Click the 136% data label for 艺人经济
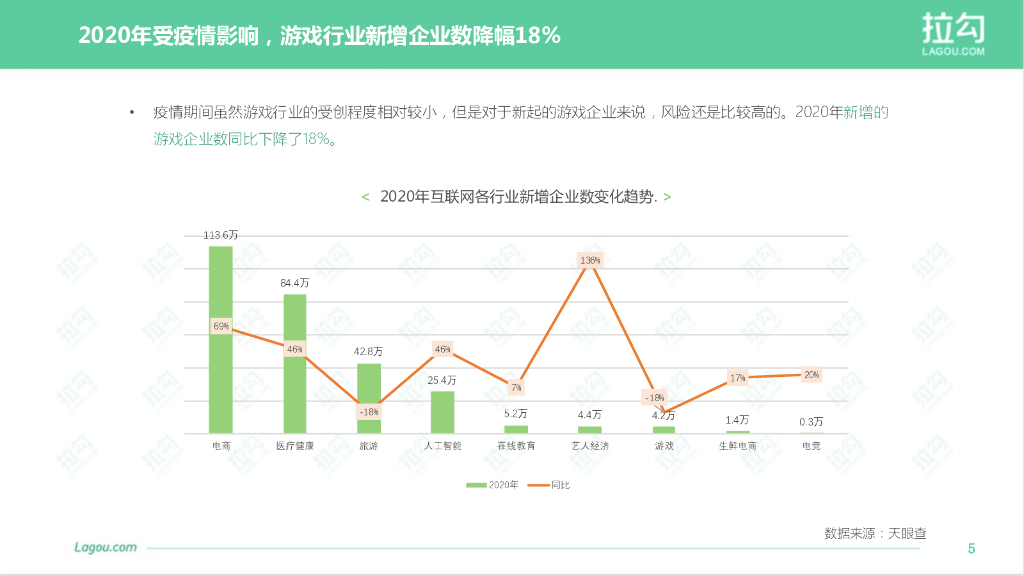This screenshot has height=576, width=1024. [590, 260]
